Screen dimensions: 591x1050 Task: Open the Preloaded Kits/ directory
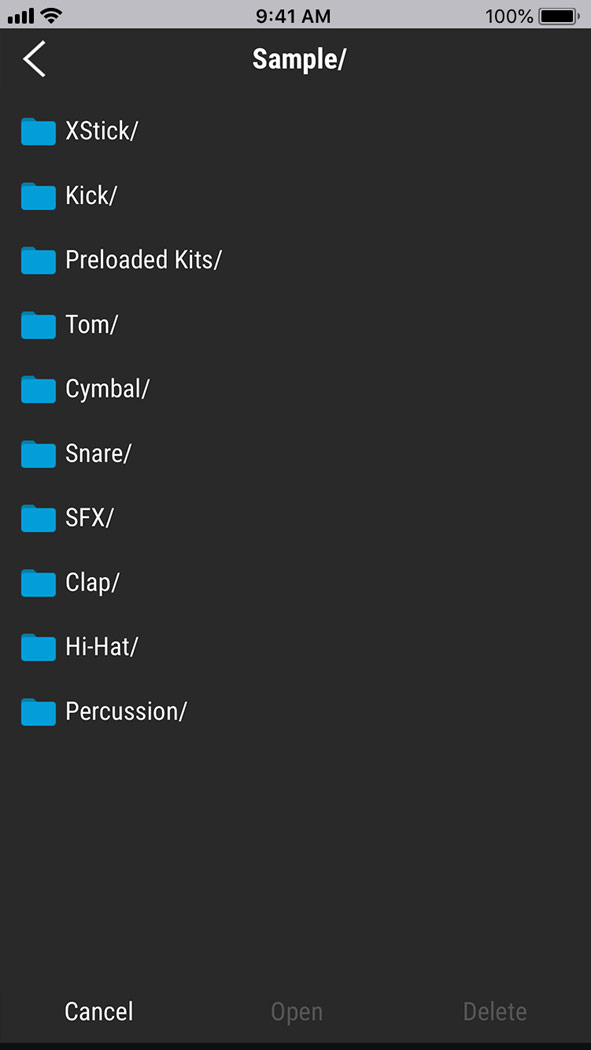143,260
